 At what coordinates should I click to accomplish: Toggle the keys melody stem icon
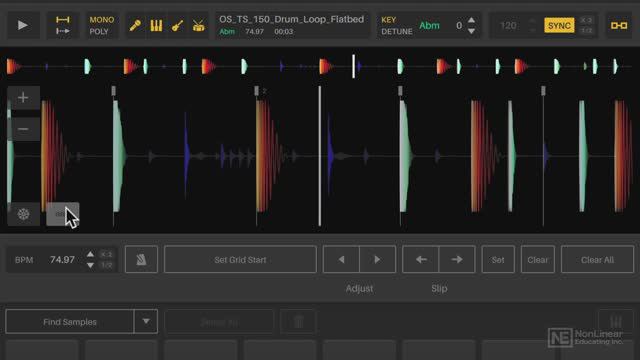[x=156, y=26]
